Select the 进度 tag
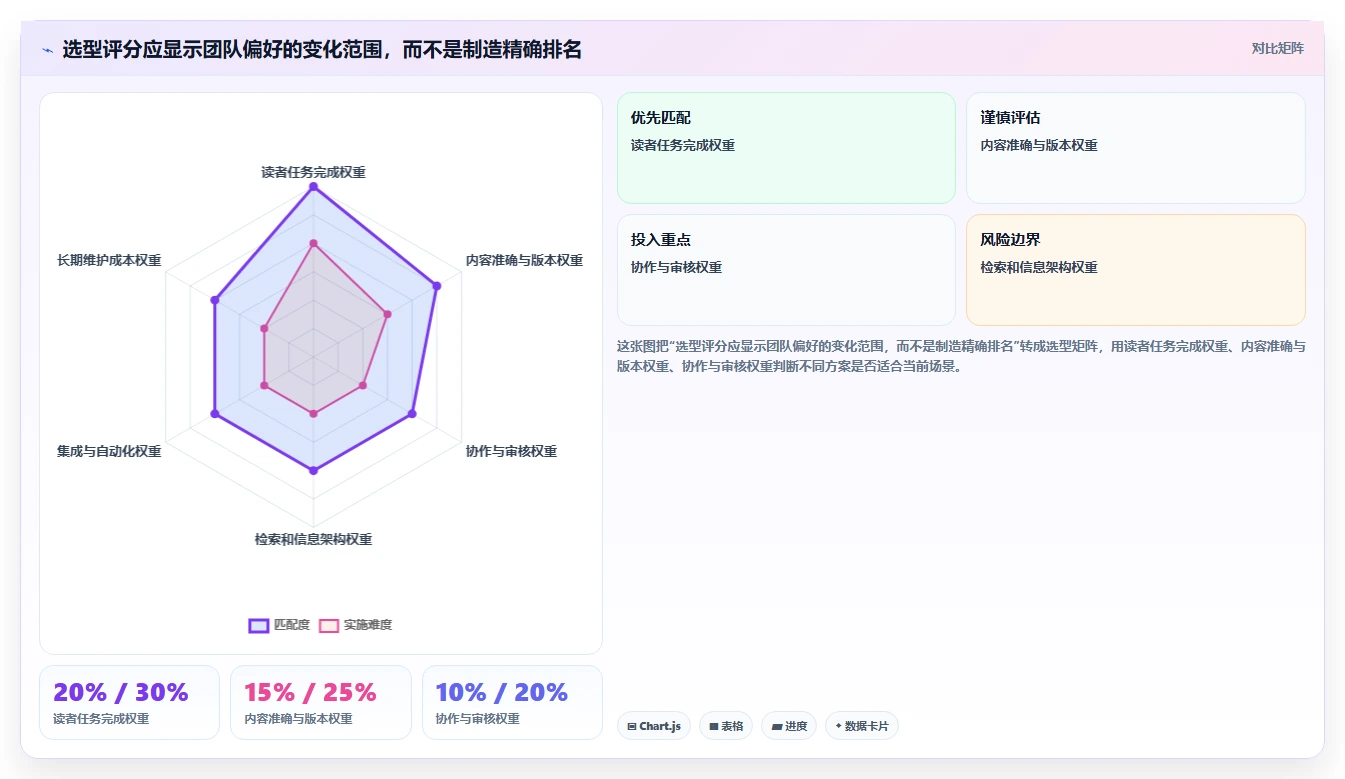This screenshot has width=1345, height=779. 789,726
